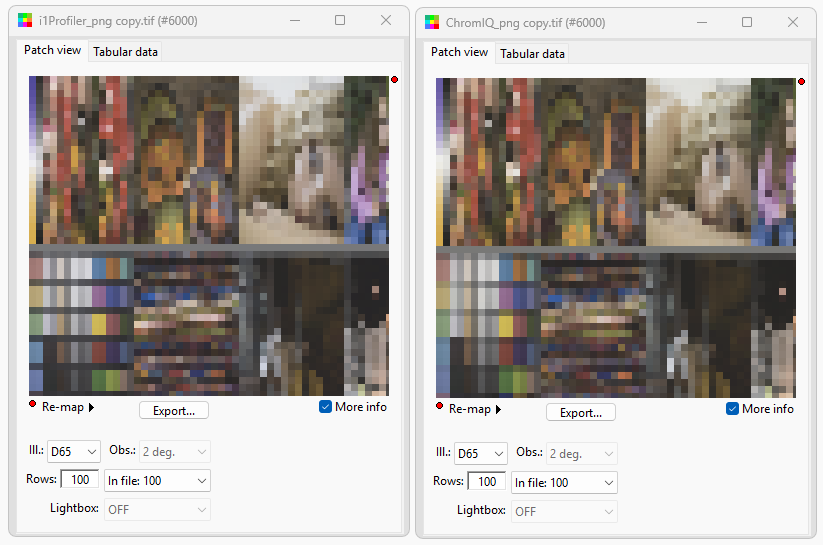Click the patch image in ChromIQ window
Image resolution: width=823 pixels, height=545 pixels.
tap(616, 238)
